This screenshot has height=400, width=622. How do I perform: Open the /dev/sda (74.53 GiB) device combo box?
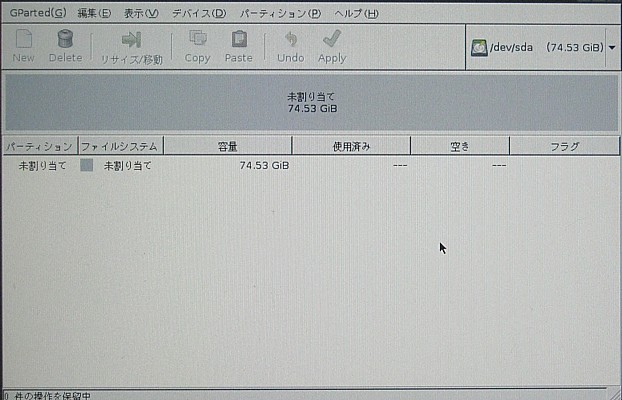[543, 48]
